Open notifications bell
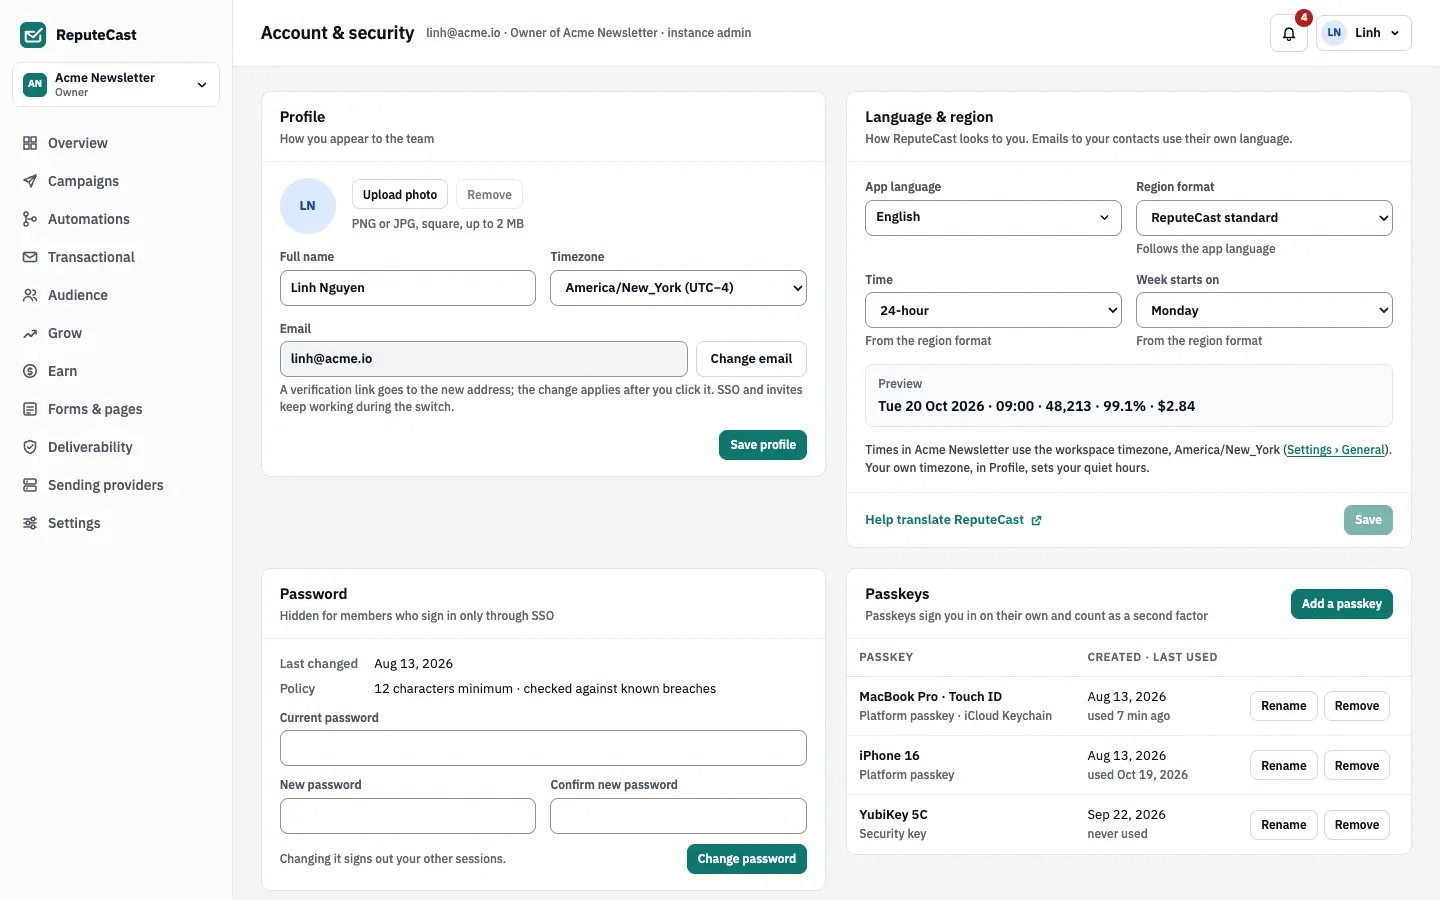Viewport: 1440px width, 900px height. click(x=1289, y=33)
